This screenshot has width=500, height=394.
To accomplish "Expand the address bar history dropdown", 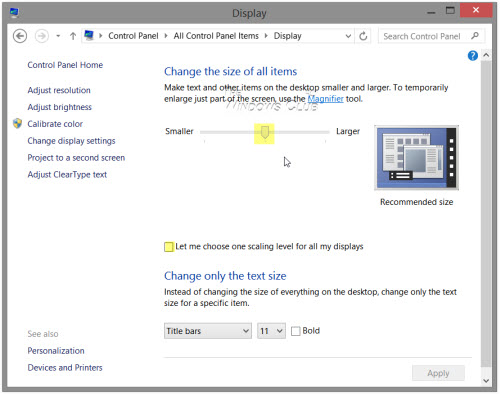I will point(348,36).
